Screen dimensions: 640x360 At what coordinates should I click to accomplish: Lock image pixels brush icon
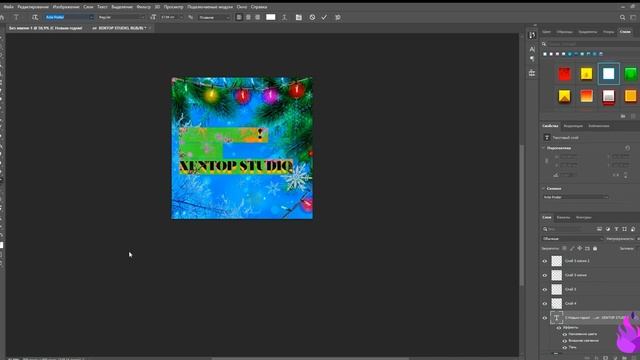coord(572,248)
